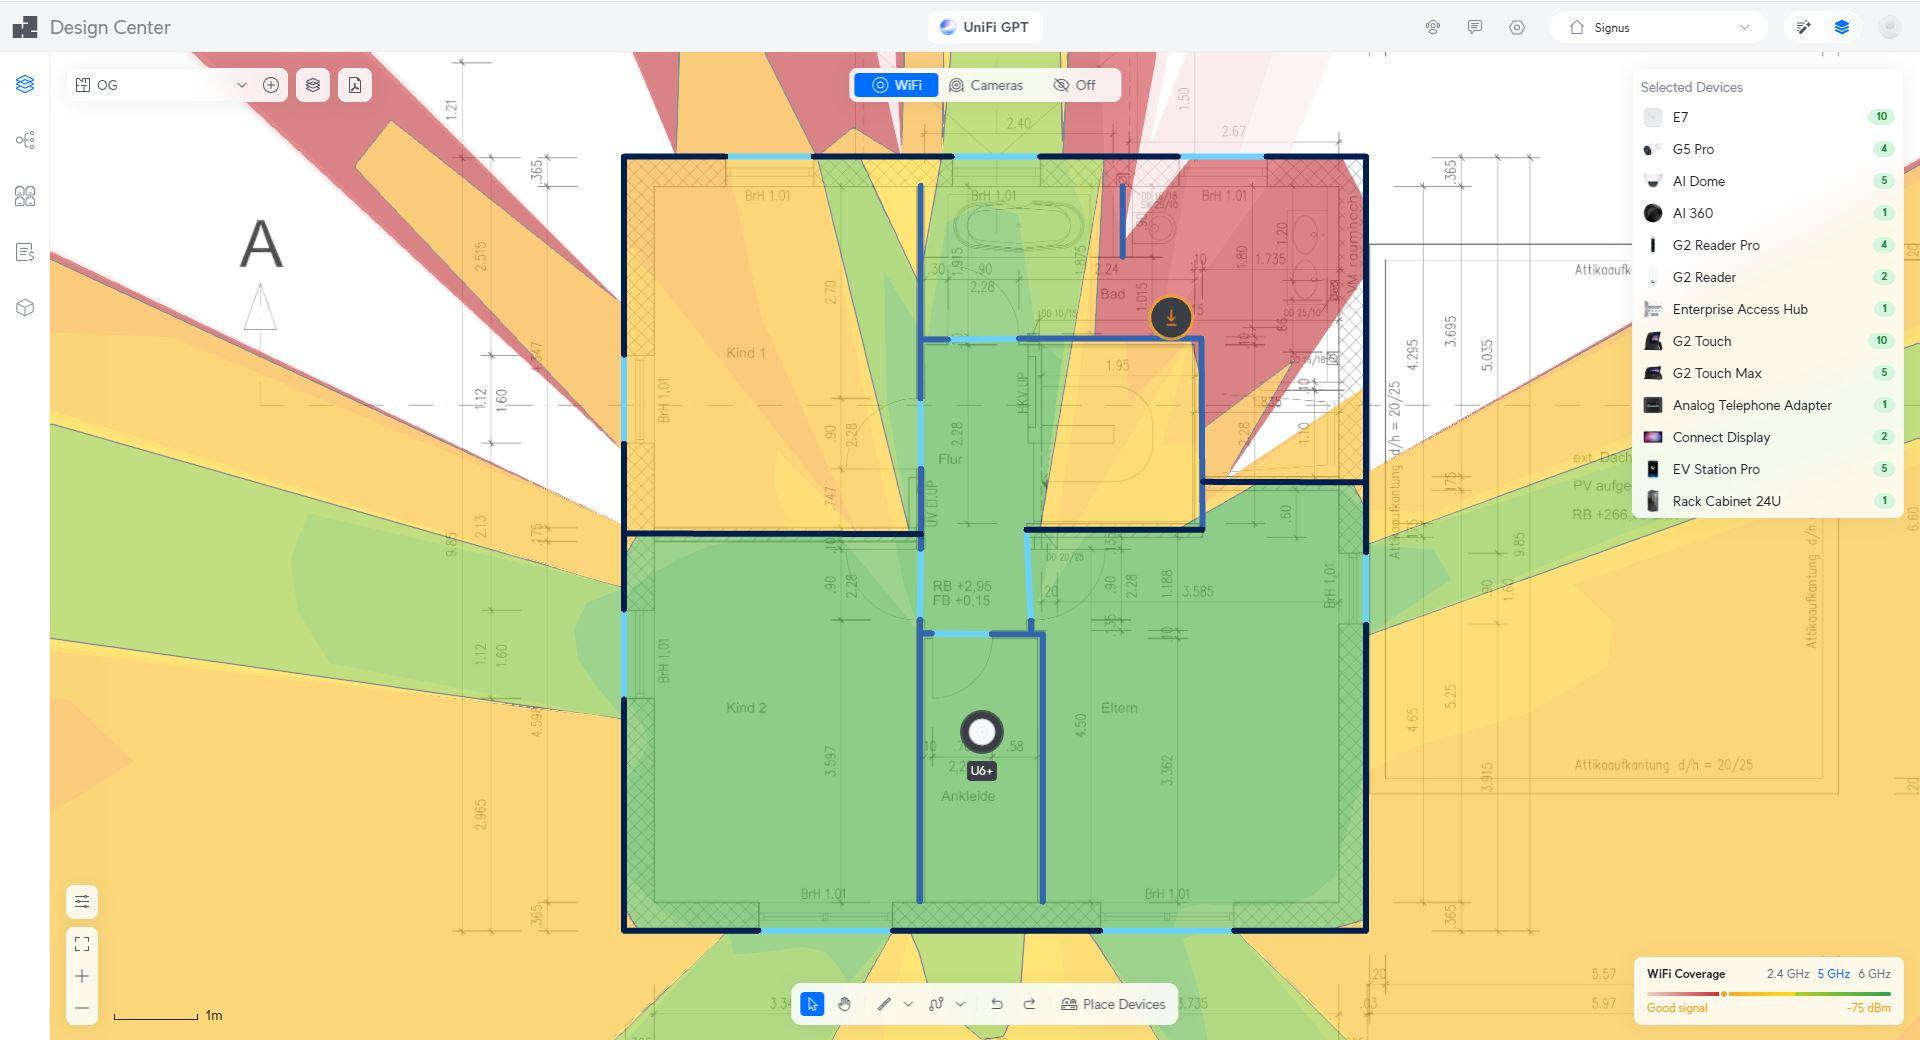Select the 5 GHz coverage band
The width and height of the screenshot is (1920, 1040).
tap(1833, 974)
